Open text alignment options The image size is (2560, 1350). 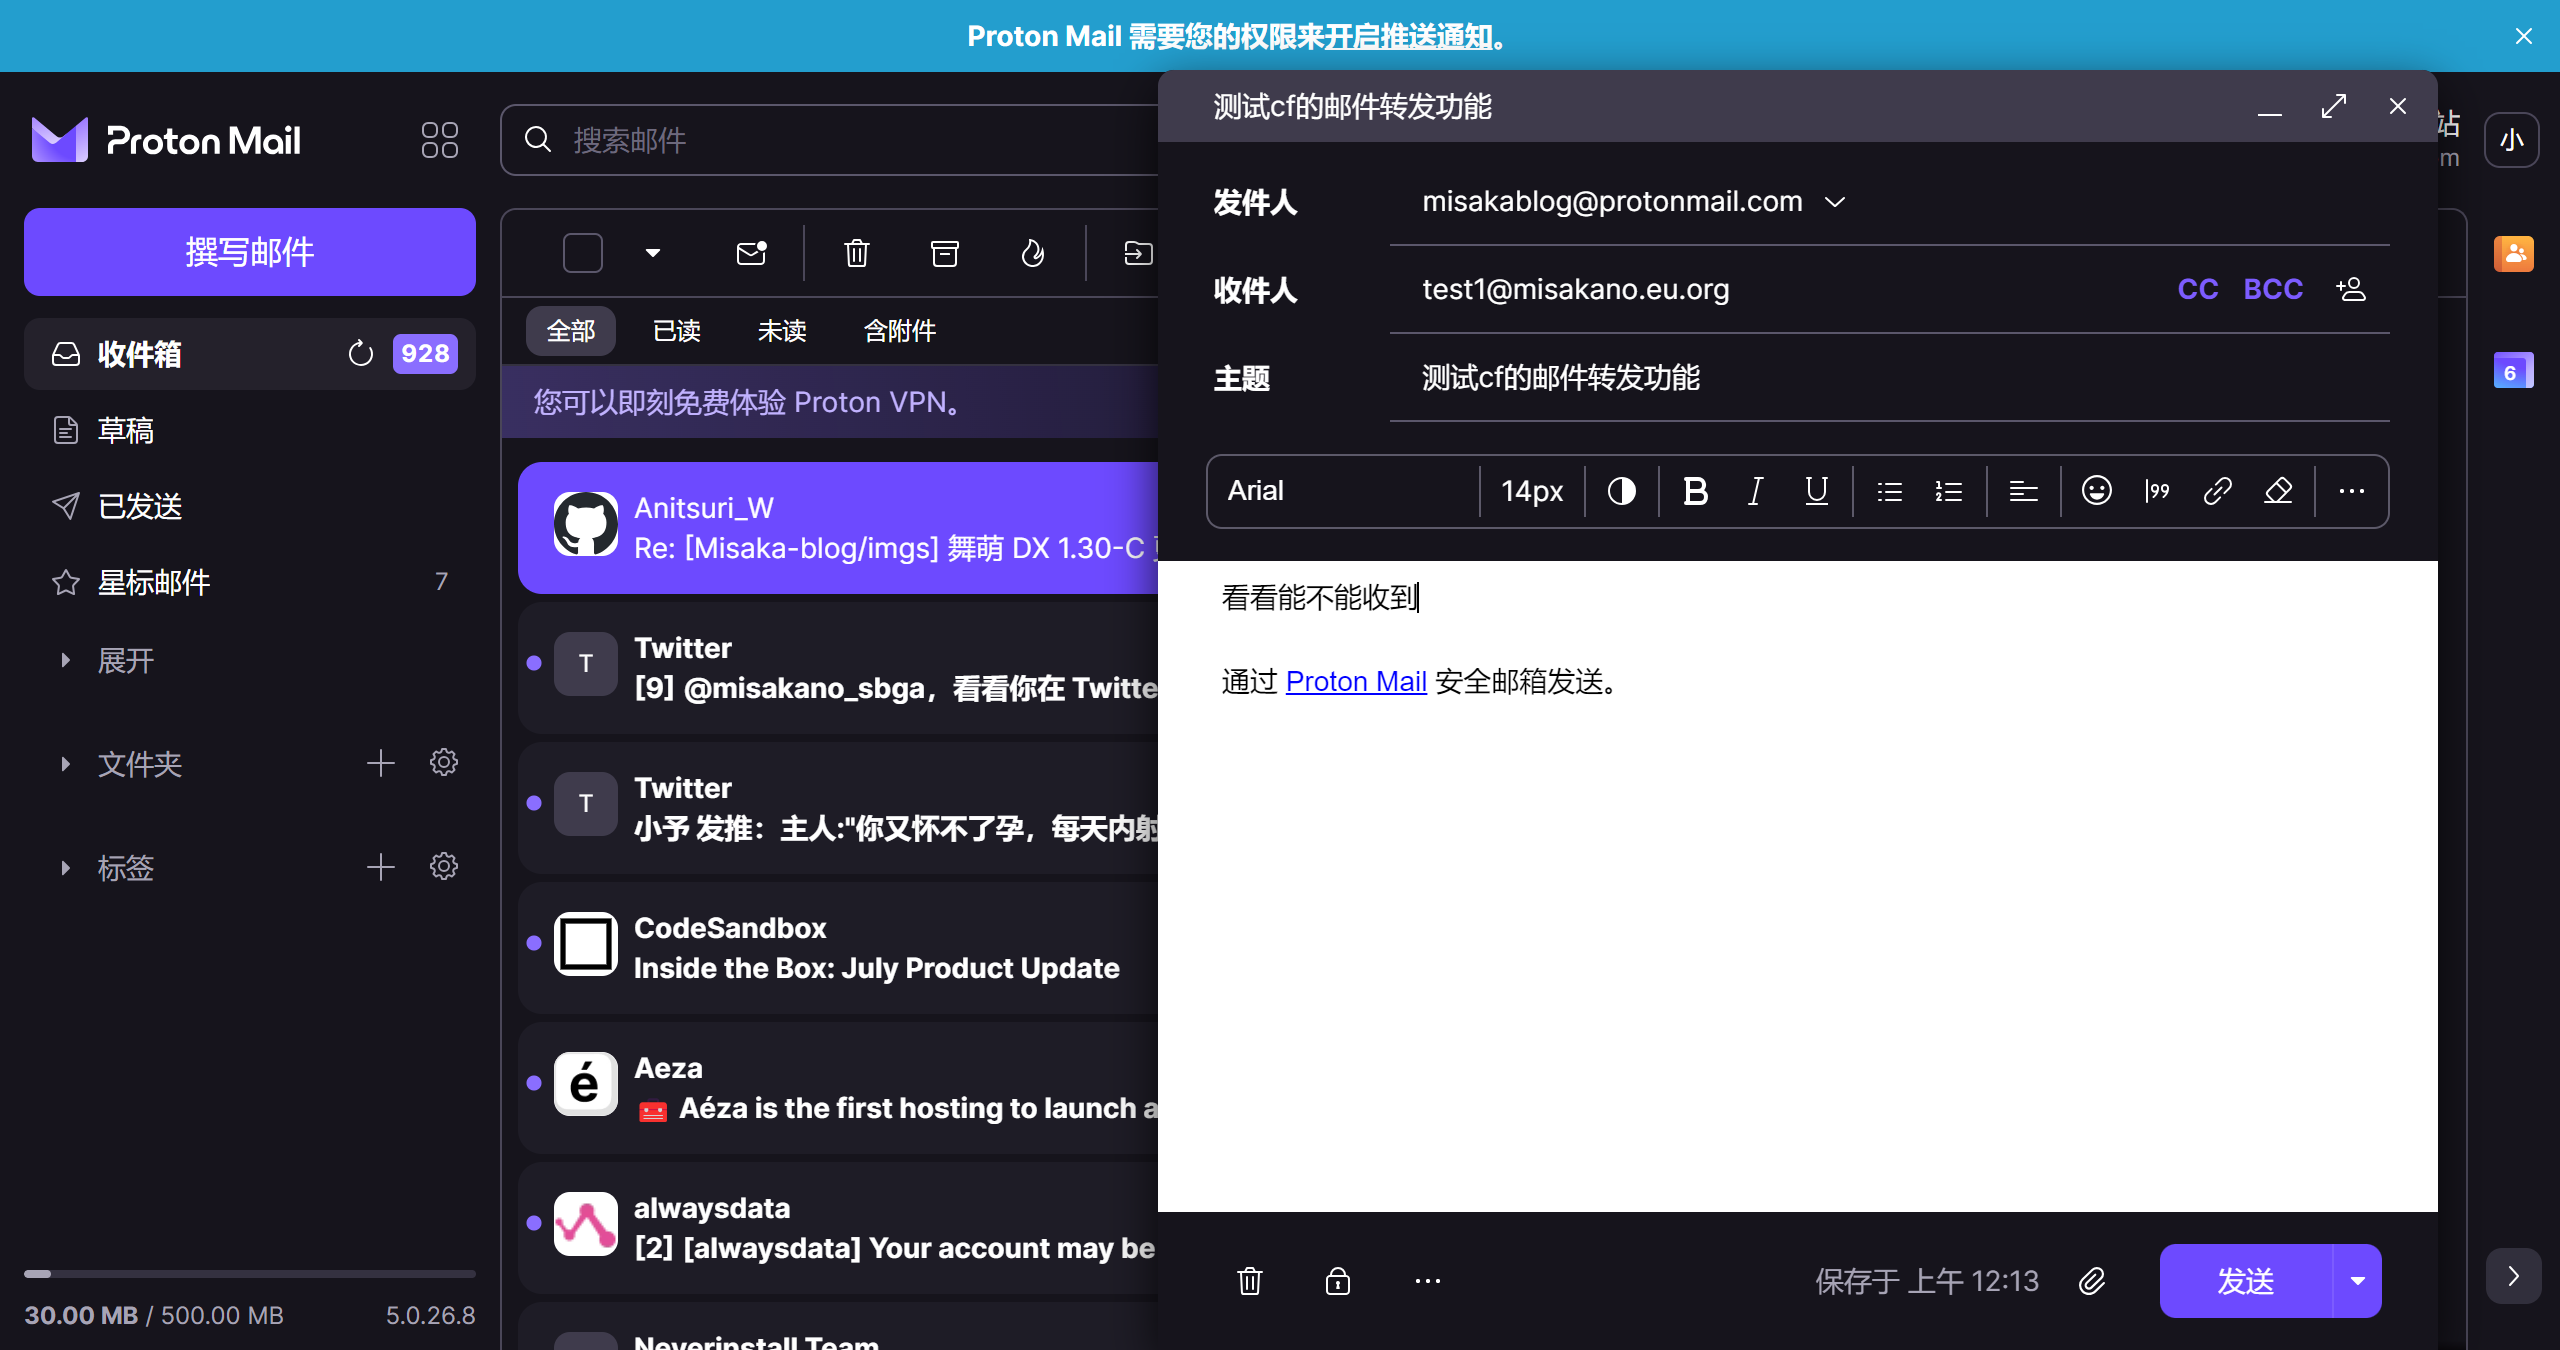click(x=2023, y=491)
